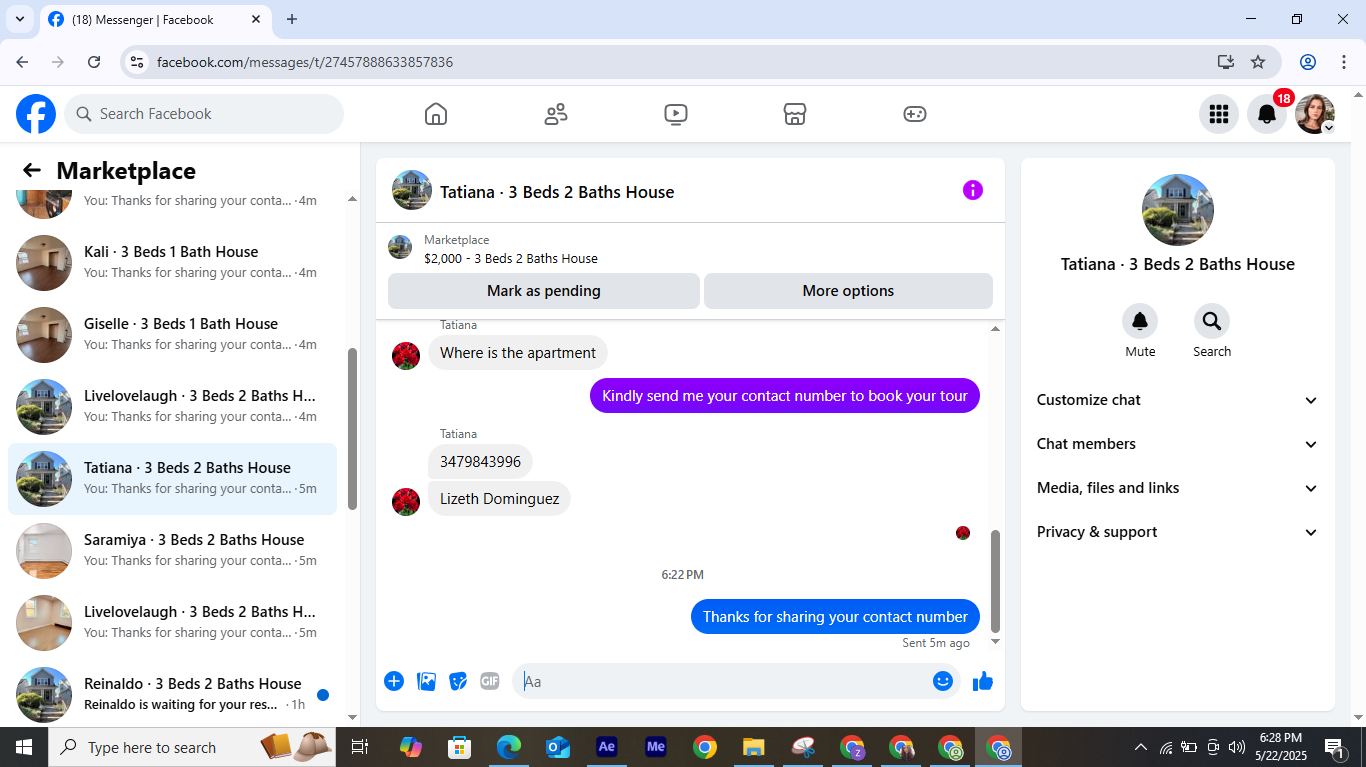
Task: Click the Facebook logo
Action: click(x=36, y=114)
